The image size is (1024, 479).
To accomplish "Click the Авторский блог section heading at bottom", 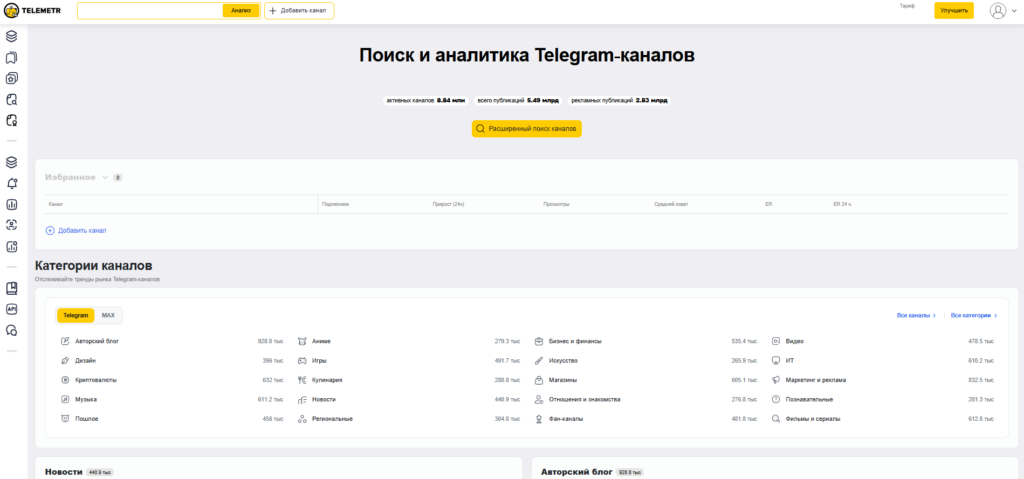I will 577,472.
